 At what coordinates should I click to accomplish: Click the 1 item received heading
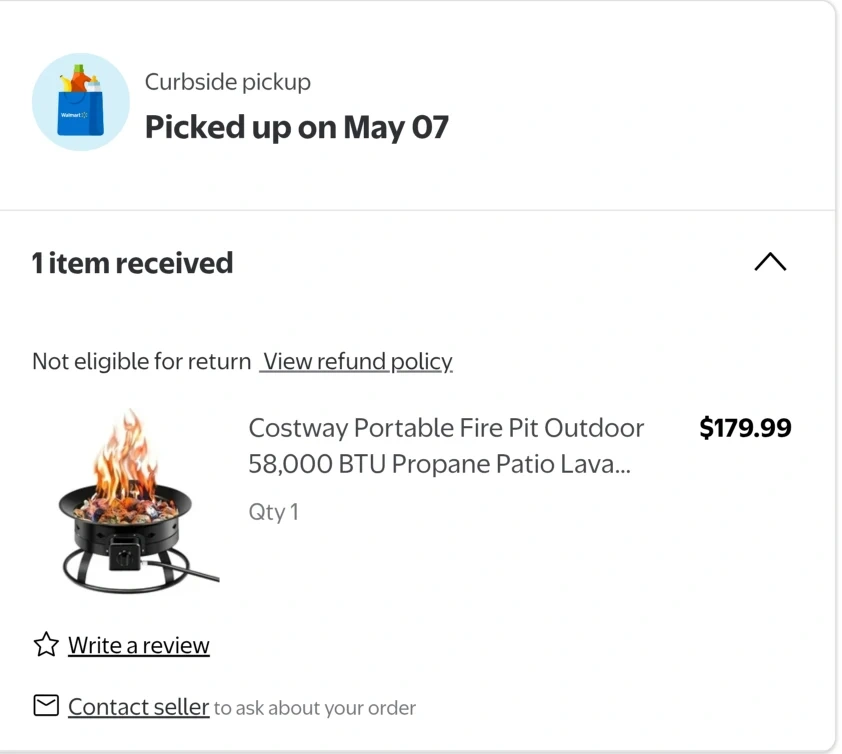tap(133, 263)
